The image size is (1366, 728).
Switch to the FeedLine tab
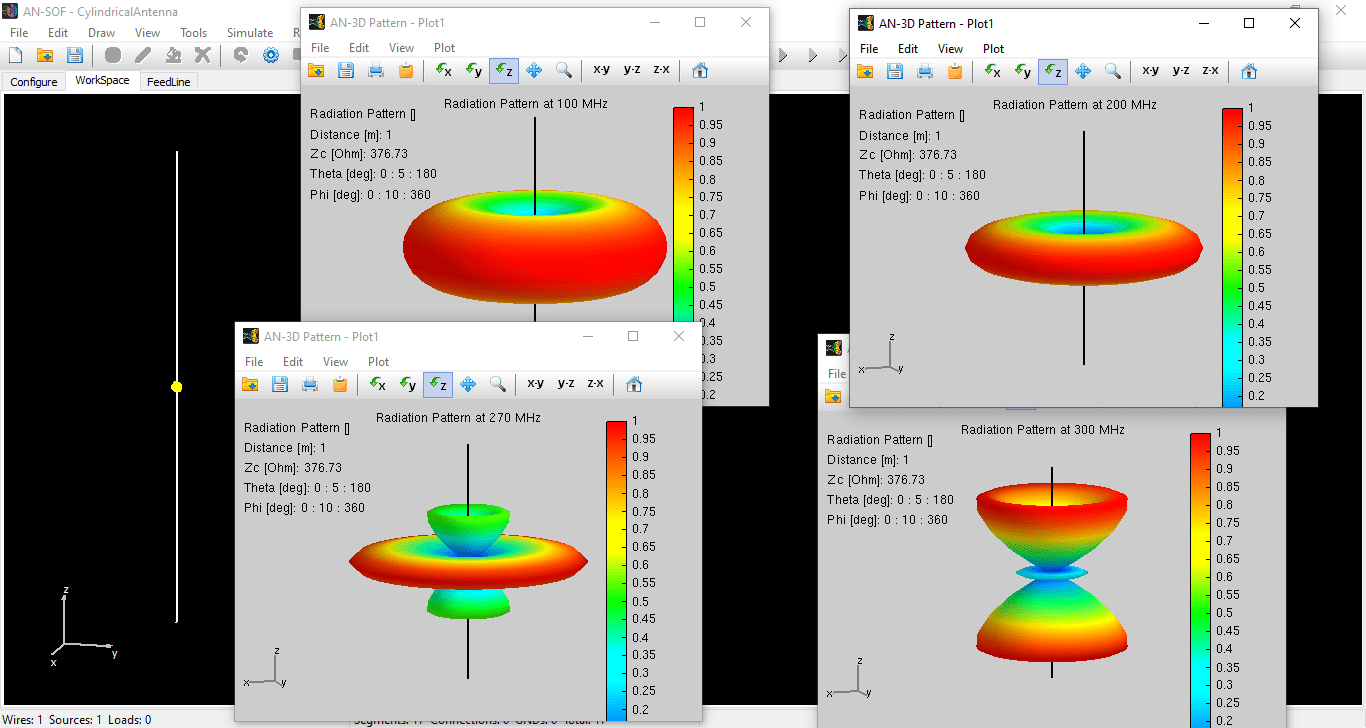(x=168, y=81)
